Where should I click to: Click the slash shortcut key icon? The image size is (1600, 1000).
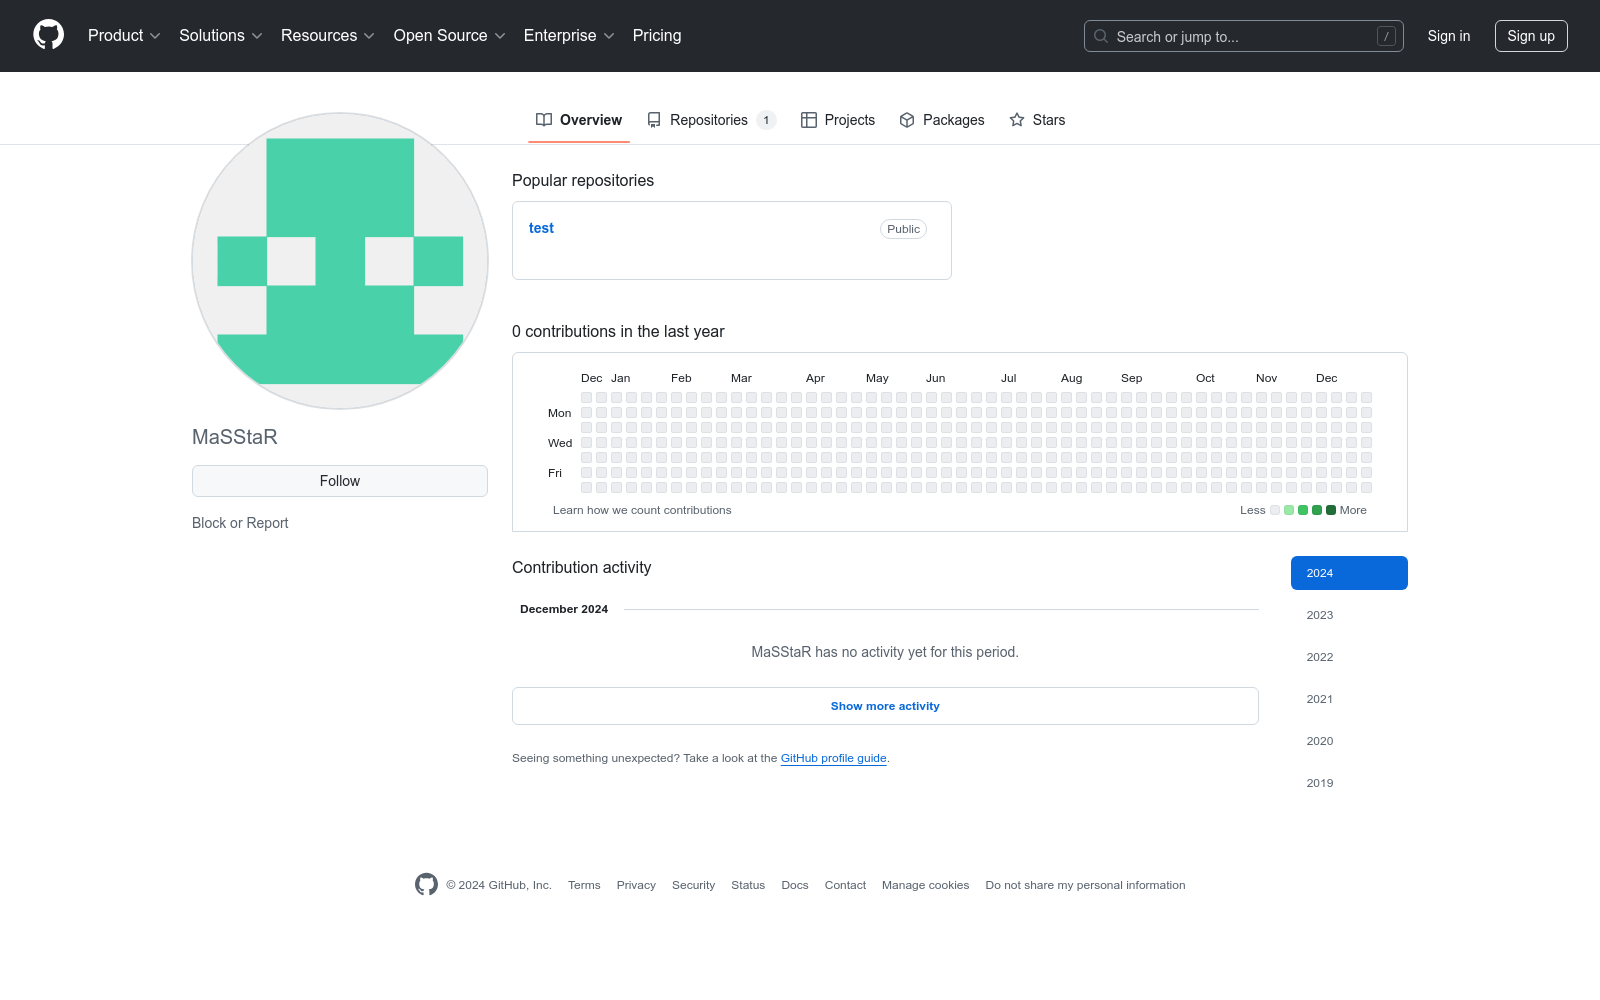click(1386, 36)
